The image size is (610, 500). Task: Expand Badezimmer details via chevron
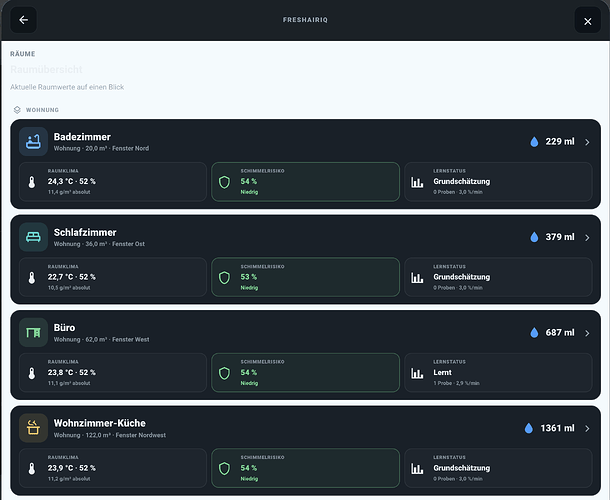(587, 142)
